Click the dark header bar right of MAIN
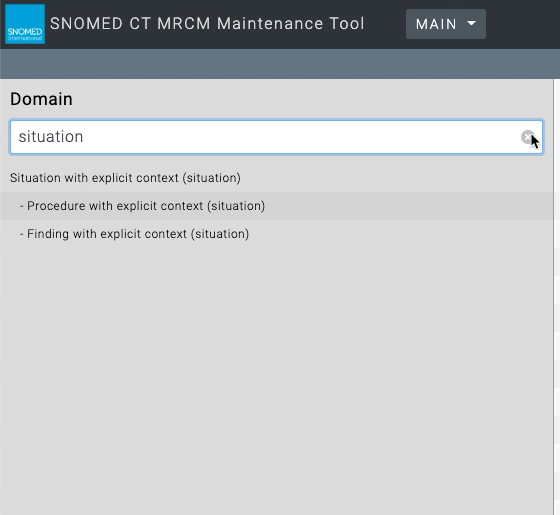The width and height of the screenshot is (560, 515). click(523, 24)
